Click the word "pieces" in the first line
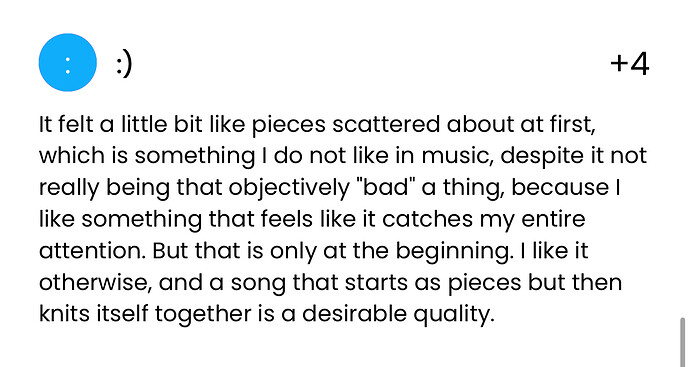The height and width of the screenshot is (367, 690). (289, 125)
